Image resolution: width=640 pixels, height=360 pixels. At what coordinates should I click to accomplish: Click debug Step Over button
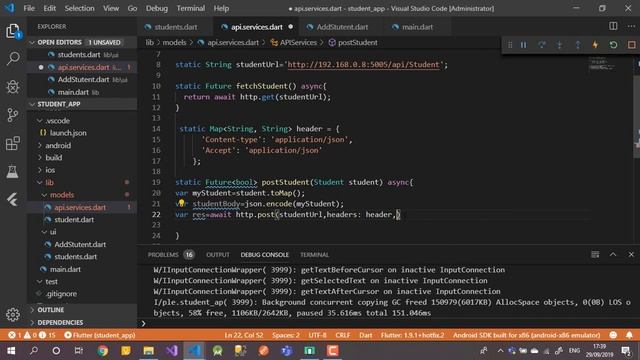pyautogui.click(x=542, y=45)
